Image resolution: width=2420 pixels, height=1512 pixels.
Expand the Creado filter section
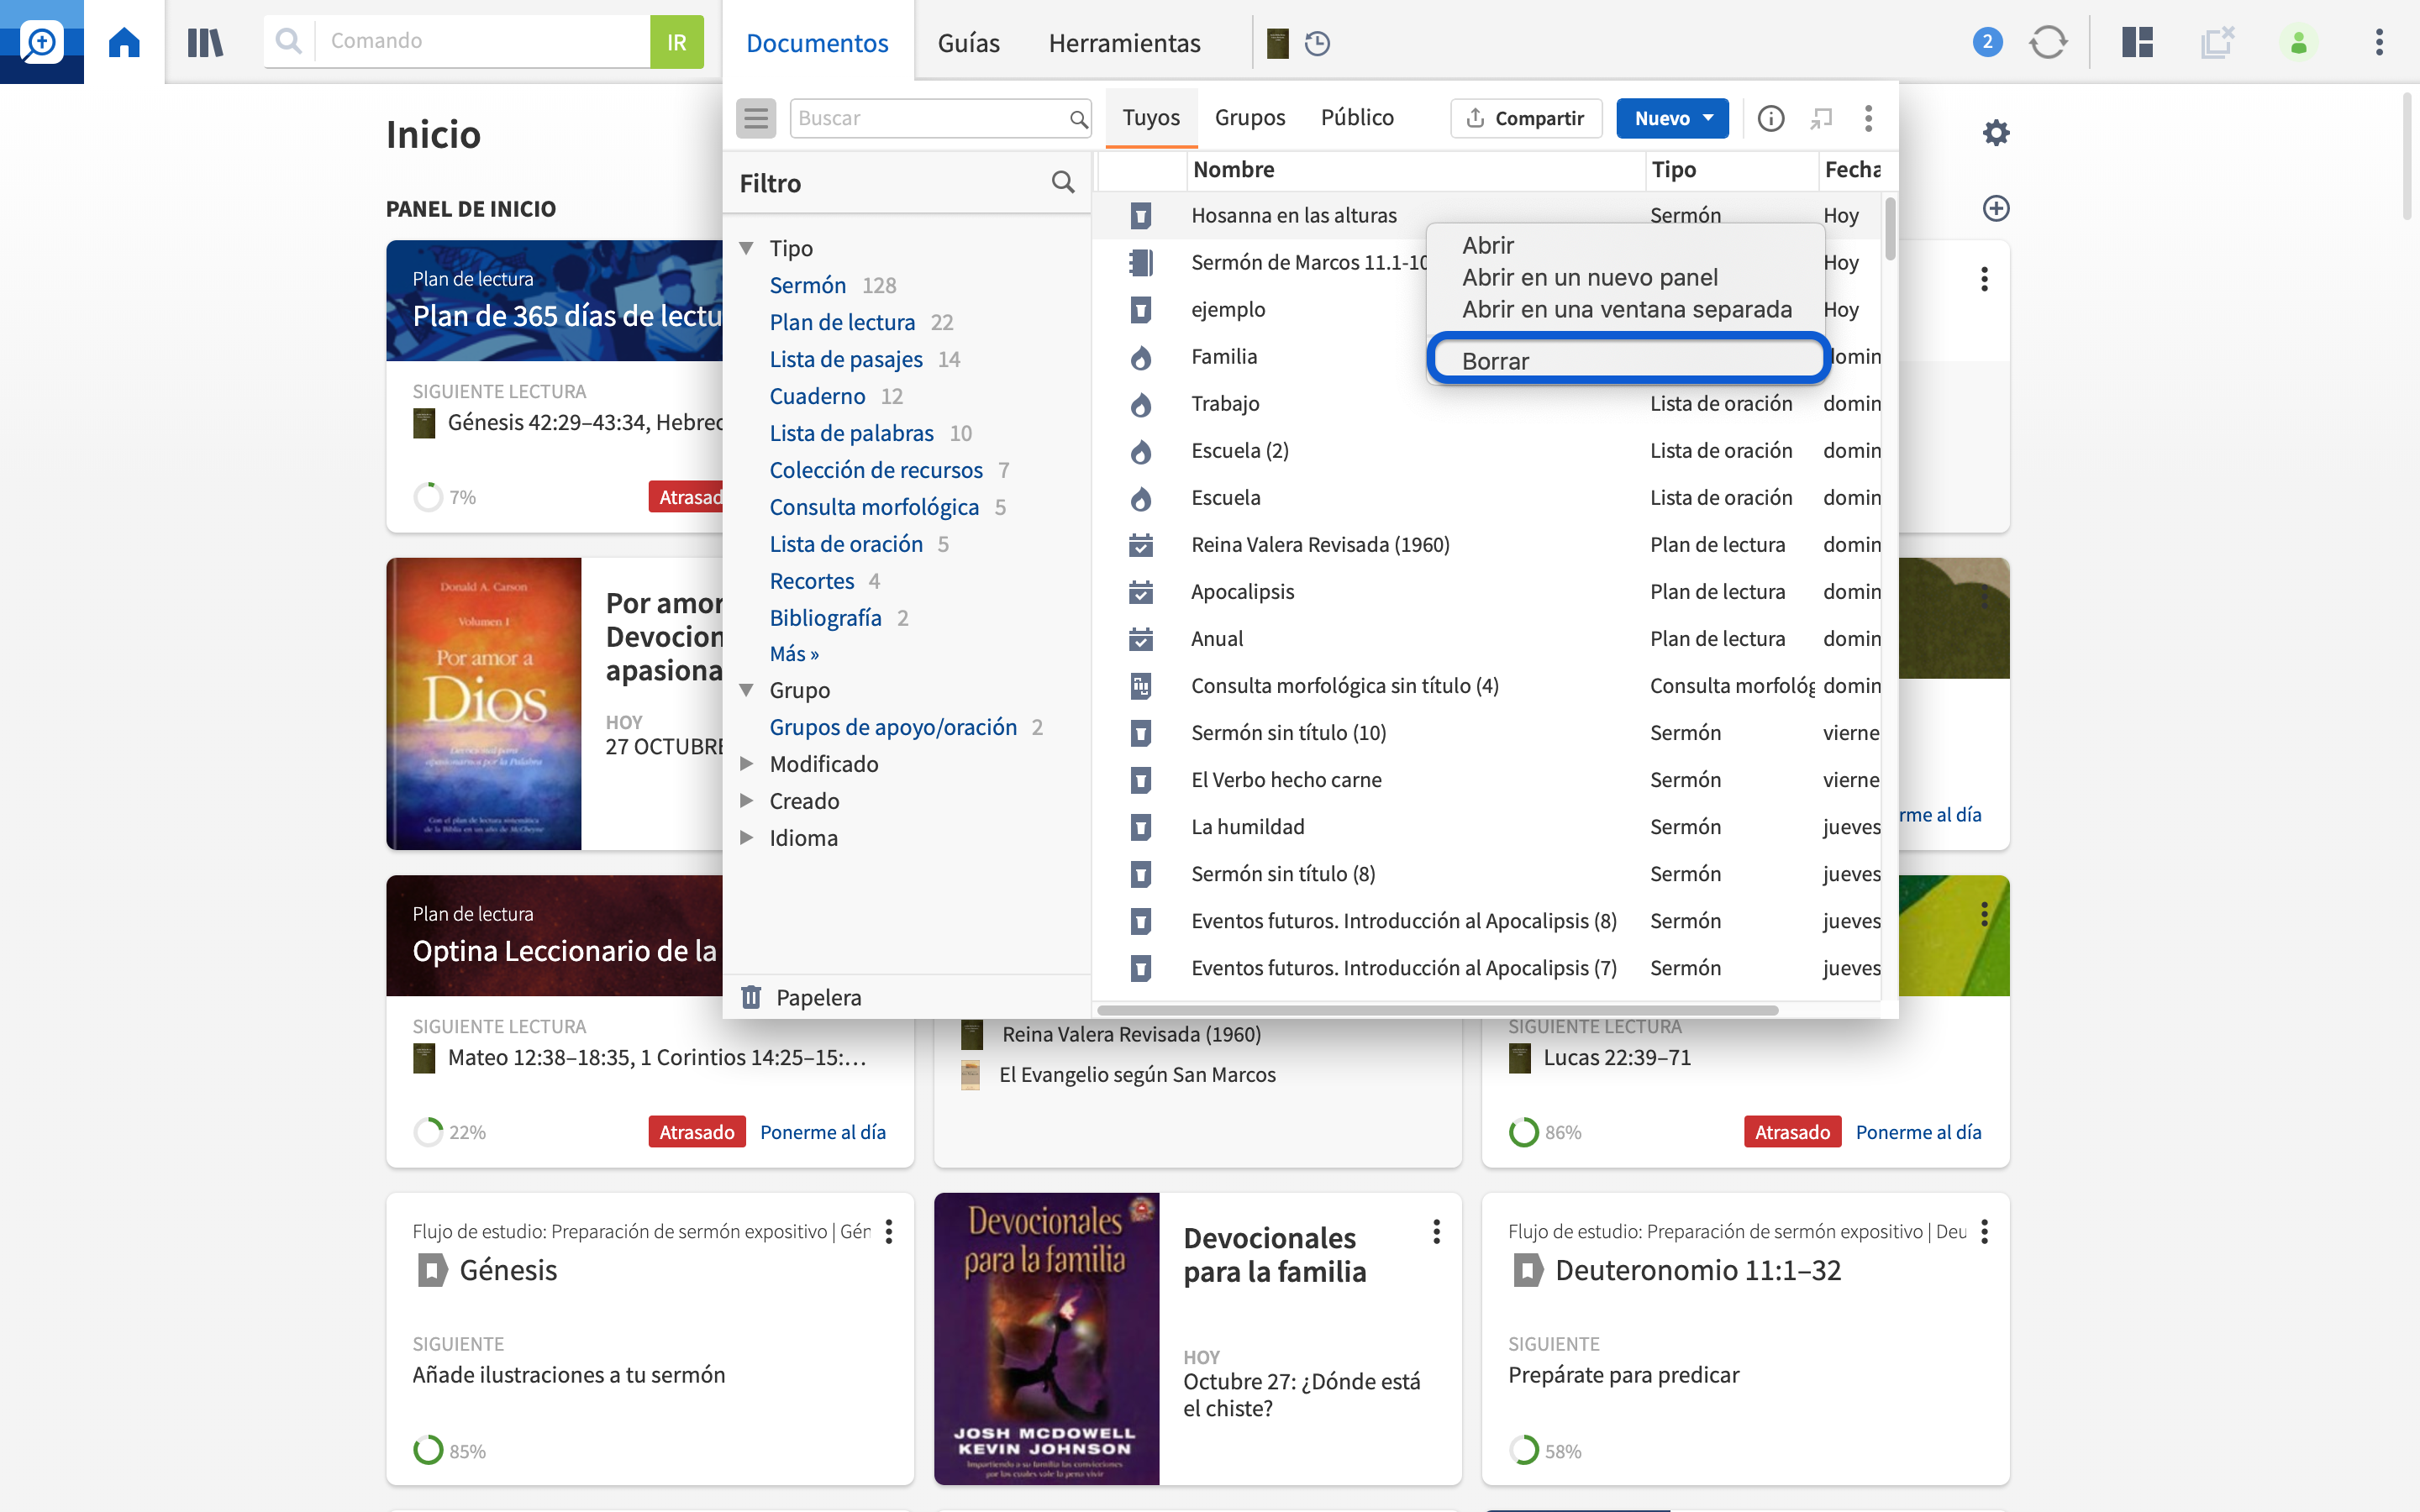pyautogui.click(x=746, y=801)
